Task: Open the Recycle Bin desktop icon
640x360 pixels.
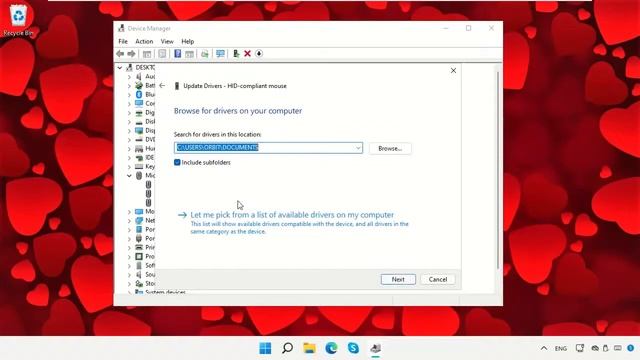Action: [x=18, y=20]
